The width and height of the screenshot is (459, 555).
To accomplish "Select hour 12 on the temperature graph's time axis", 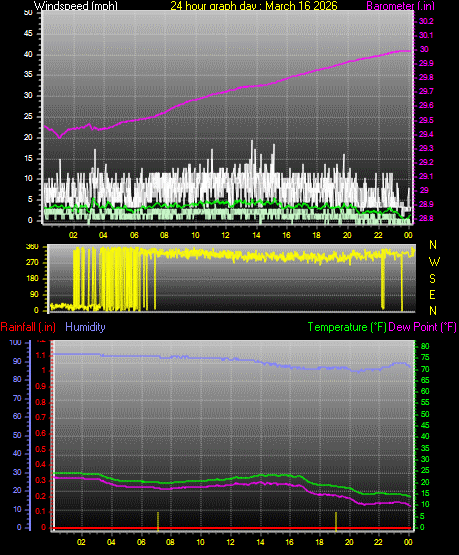I will (230, 542).
